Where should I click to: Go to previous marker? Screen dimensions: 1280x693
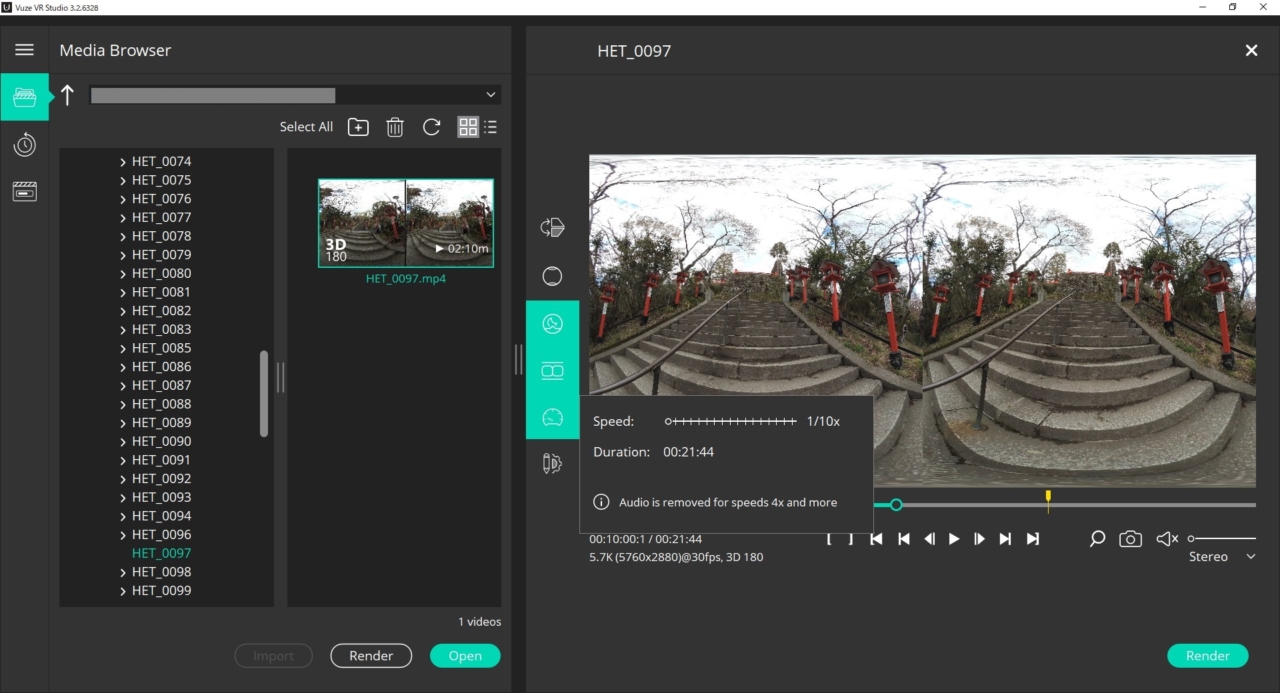(903, 539)
